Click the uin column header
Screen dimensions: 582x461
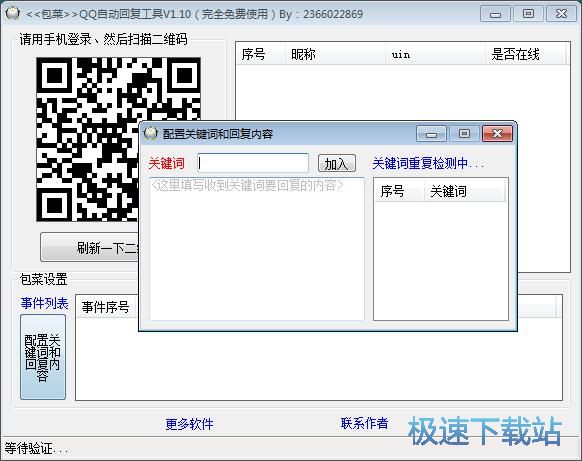(x=435, y=54)
